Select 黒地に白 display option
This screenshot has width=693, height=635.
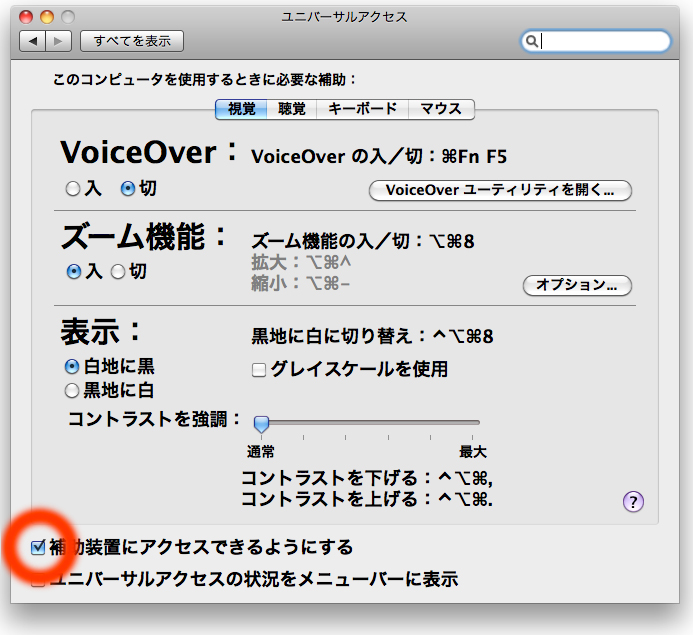coord(72,391)
